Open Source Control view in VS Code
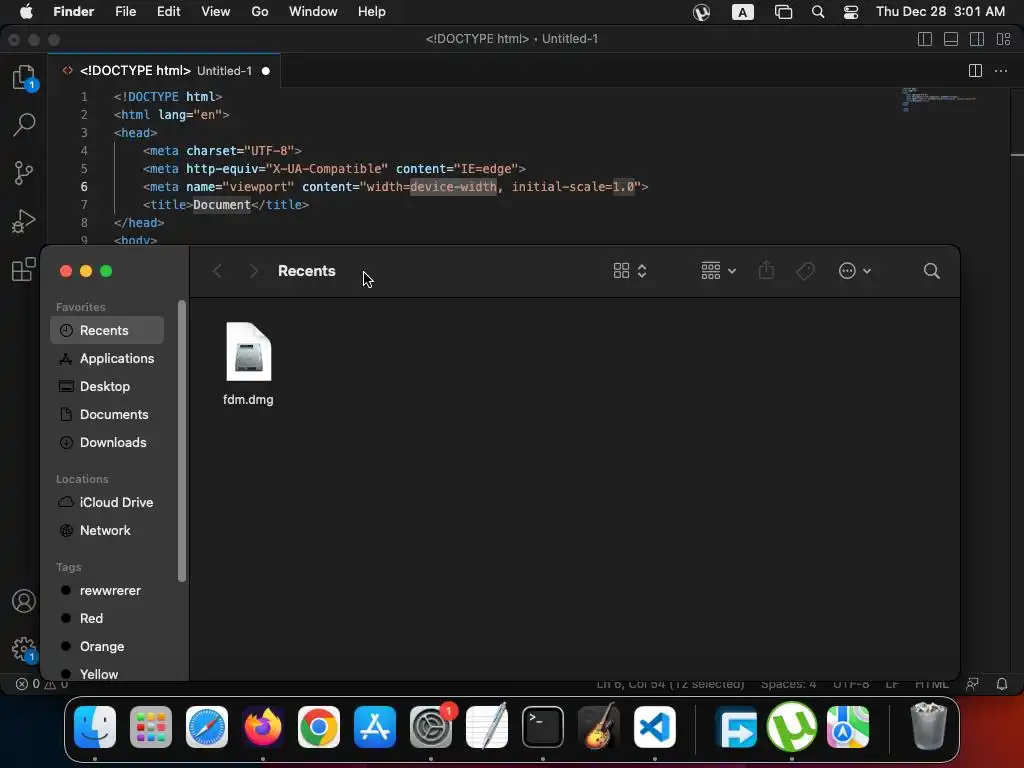 pos(24,173)
